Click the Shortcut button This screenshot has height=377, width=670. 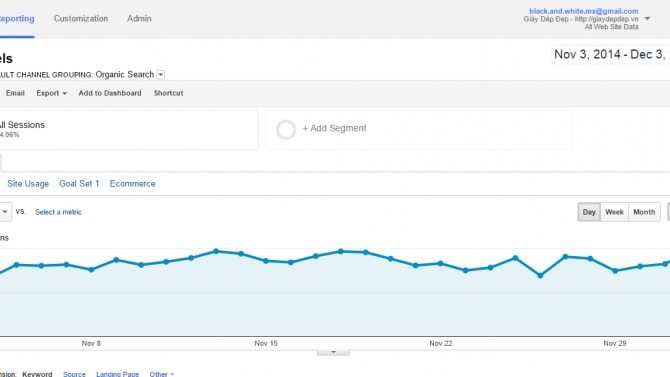tap(168, 93)
